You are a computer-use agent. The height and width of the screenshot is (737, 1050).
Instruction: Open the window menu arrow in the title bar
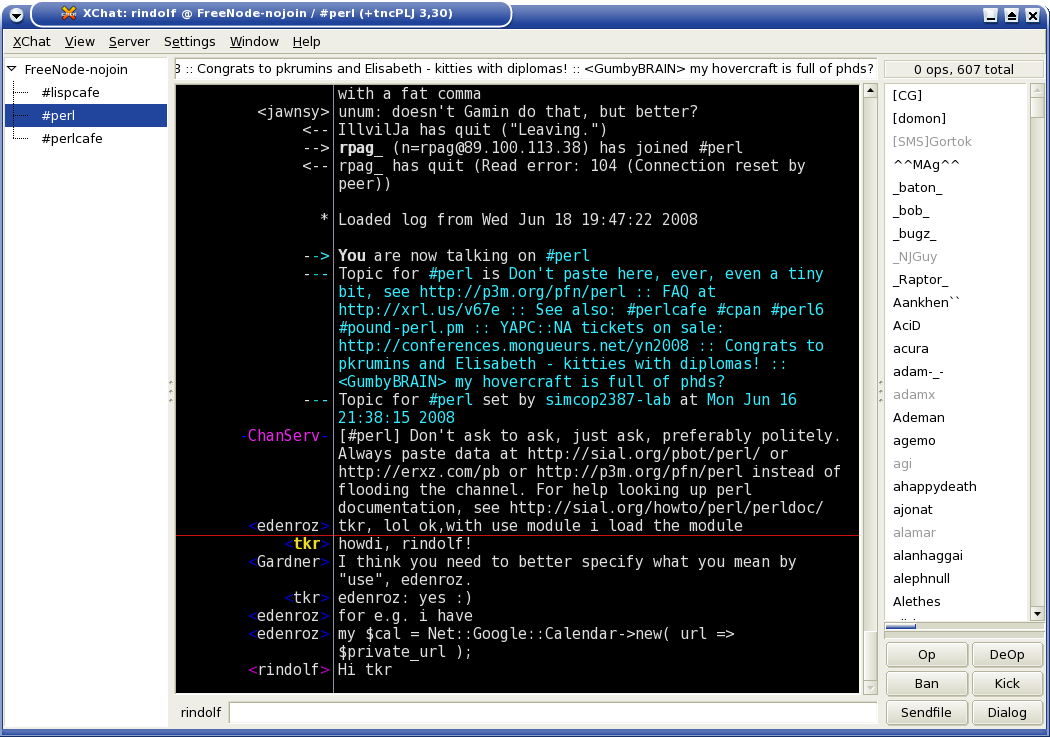(17, 14)
